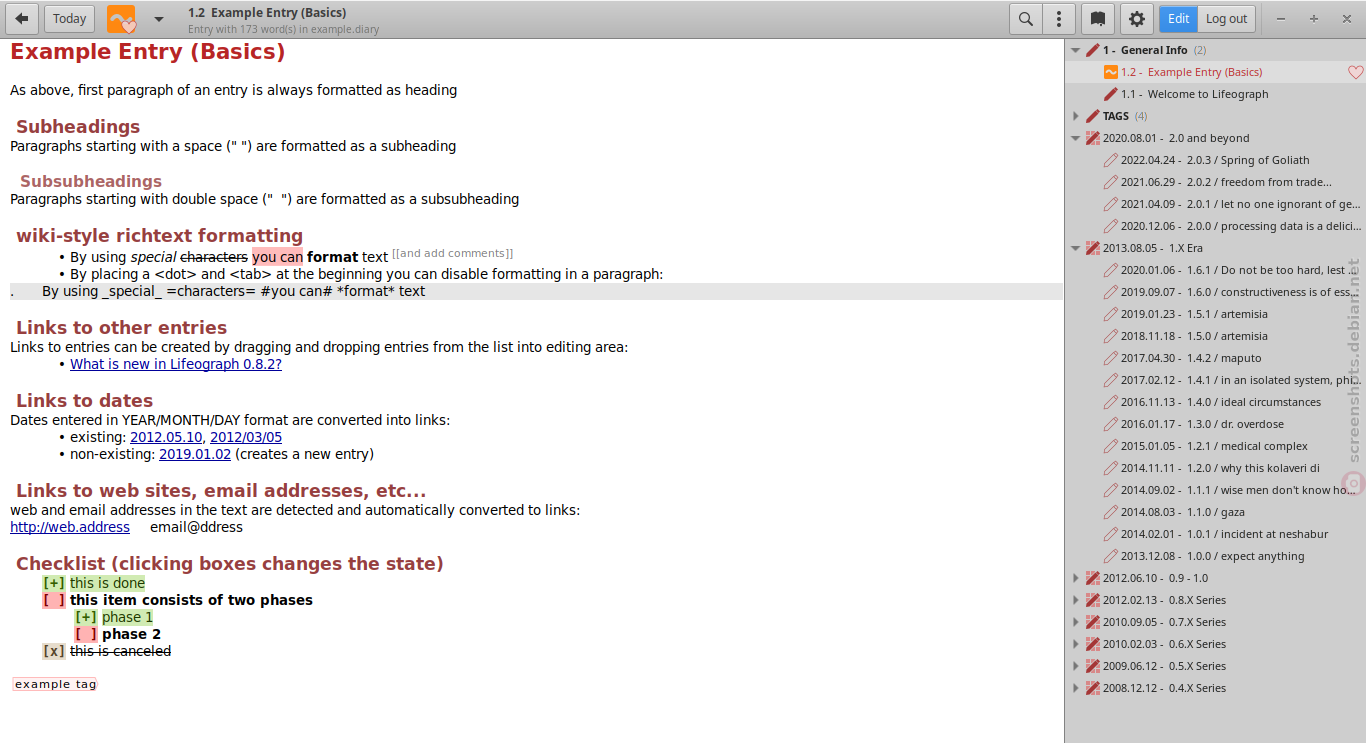Click the orange entry icon in header
This screenshot has width=1366, height=743.
coord(121,19)
